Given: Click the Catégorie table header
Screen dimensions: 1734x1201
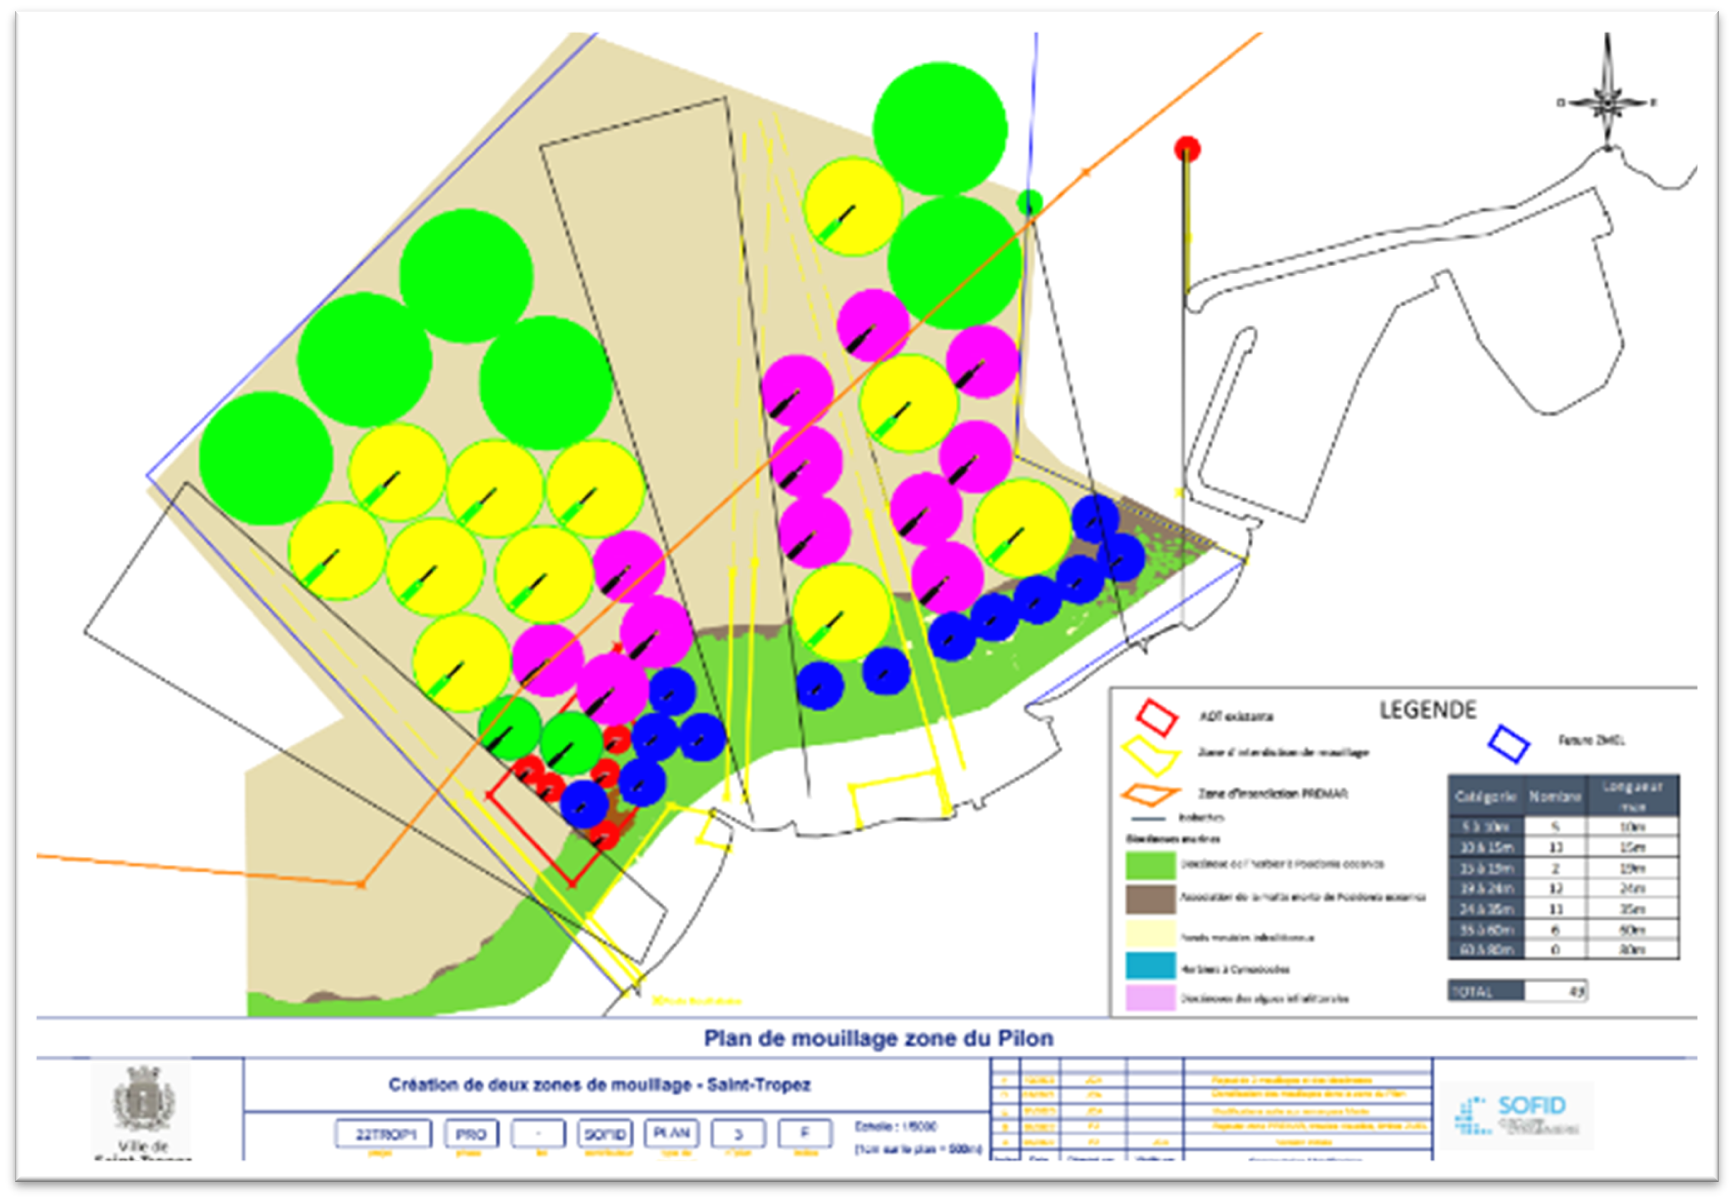Looking at the screenshot, I should coord(1485,797).
